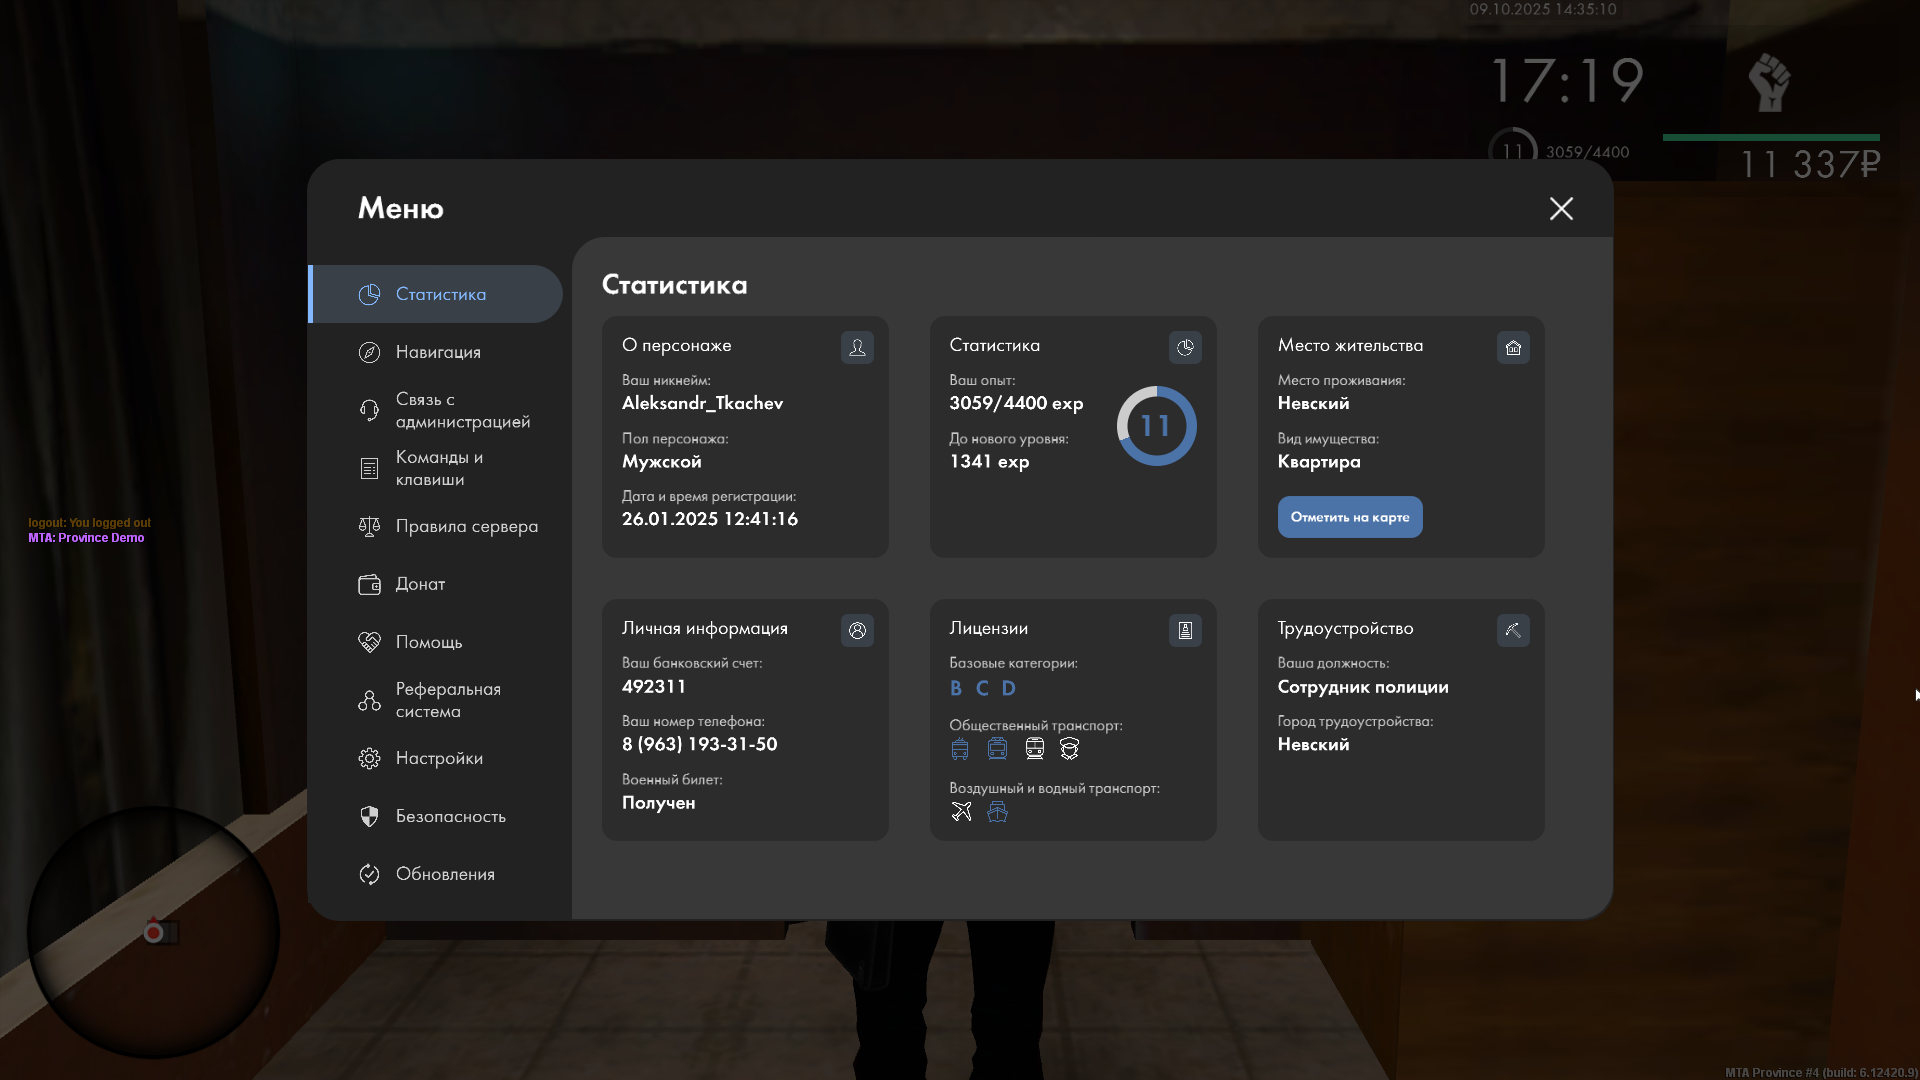
Task: Click the boat license icon
Action: 997,812
